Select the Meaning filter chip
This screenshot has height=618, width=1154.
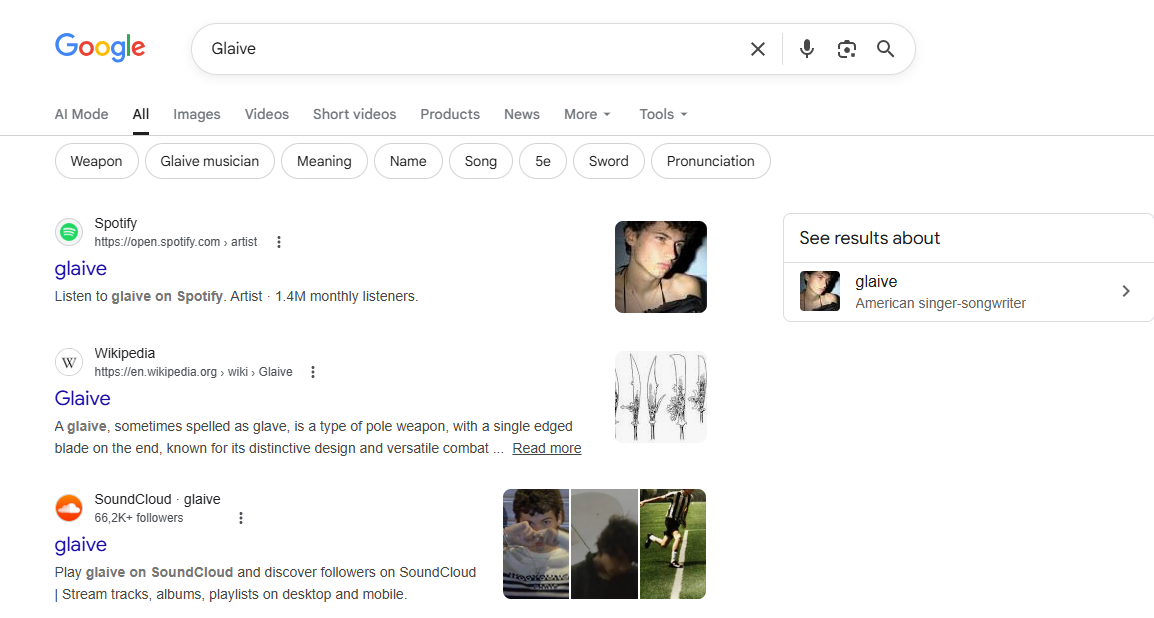pos(324,161)
